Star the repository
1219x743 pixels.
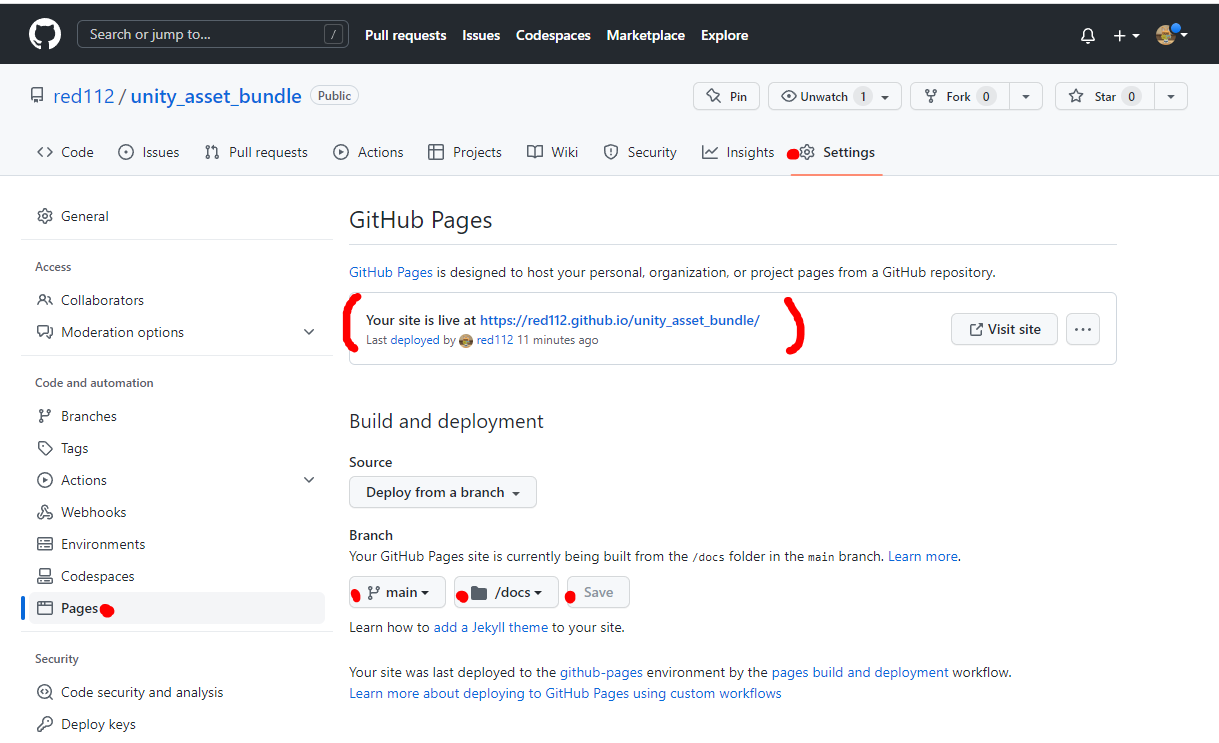(x=1104, y=96)
